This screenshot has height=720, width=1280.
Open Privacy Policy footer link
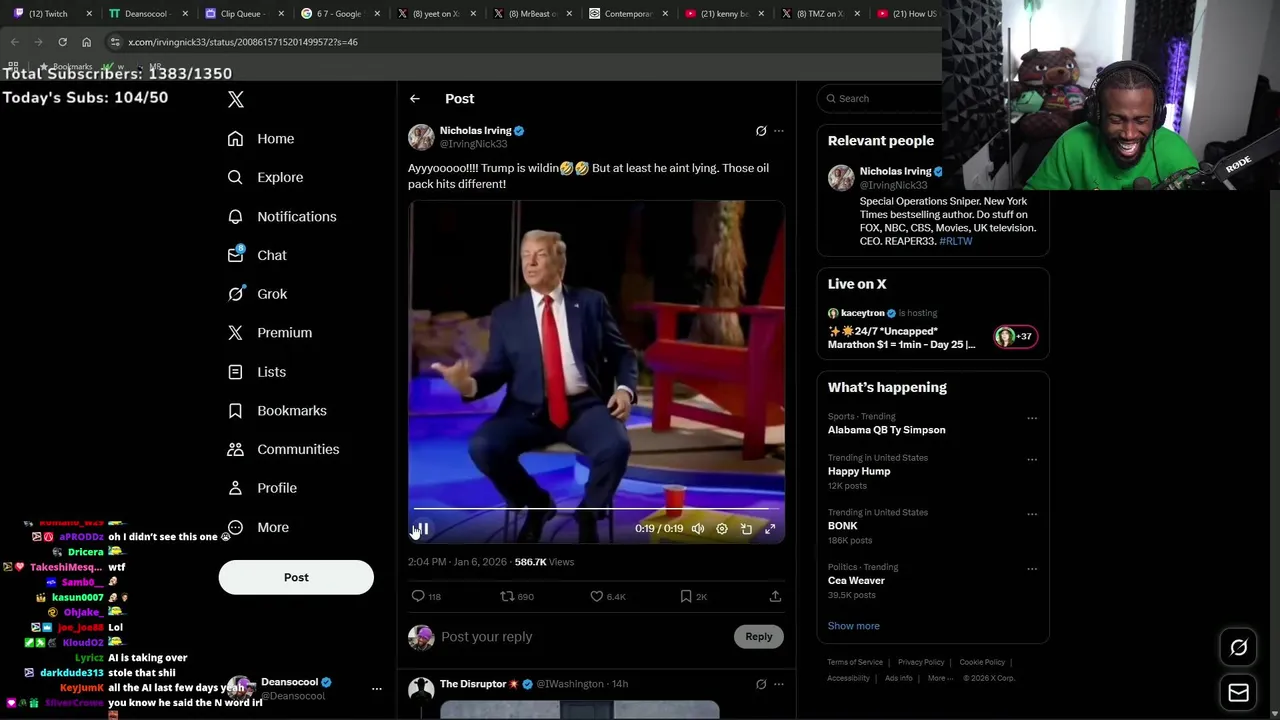[x=921, y=662]
